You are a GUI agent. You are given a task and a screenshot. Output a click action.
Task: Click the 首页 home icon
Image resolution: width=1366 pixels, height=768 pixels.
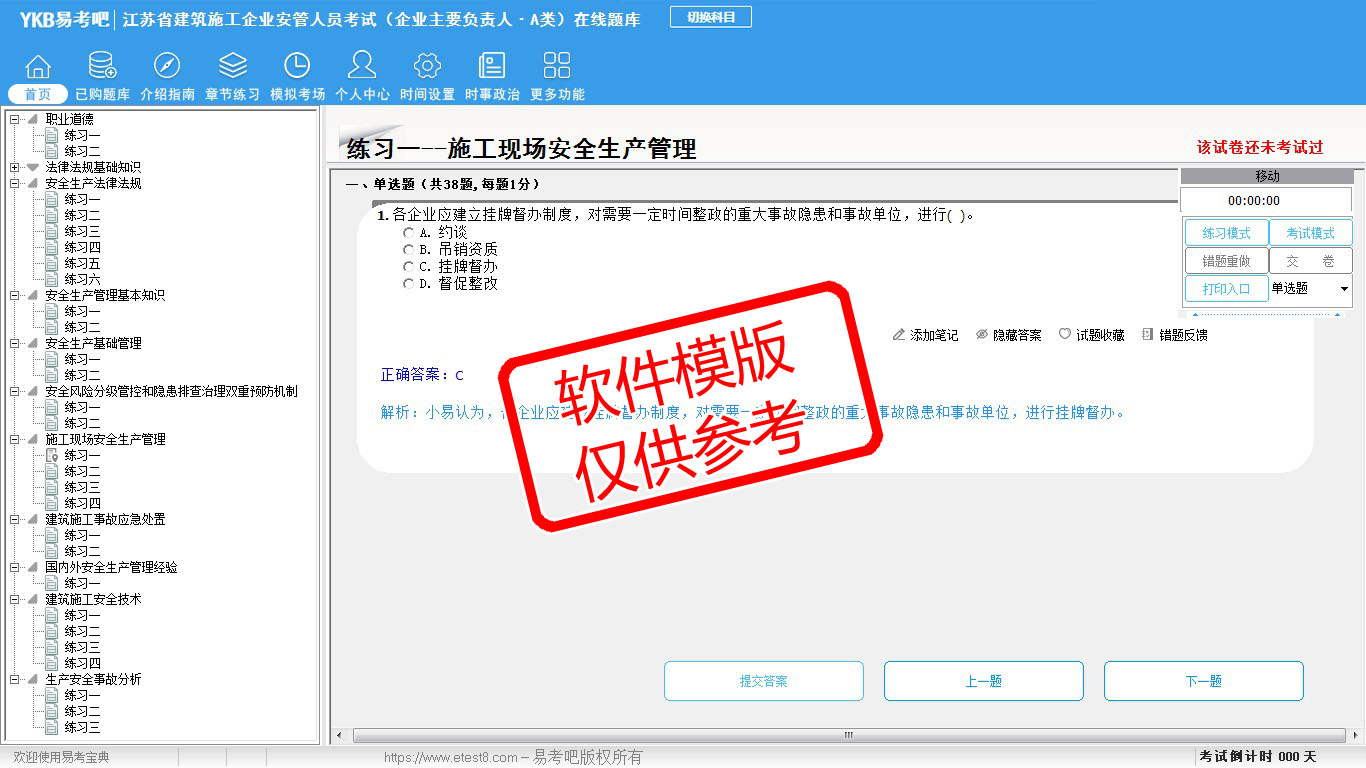click(x=38, y=67)
